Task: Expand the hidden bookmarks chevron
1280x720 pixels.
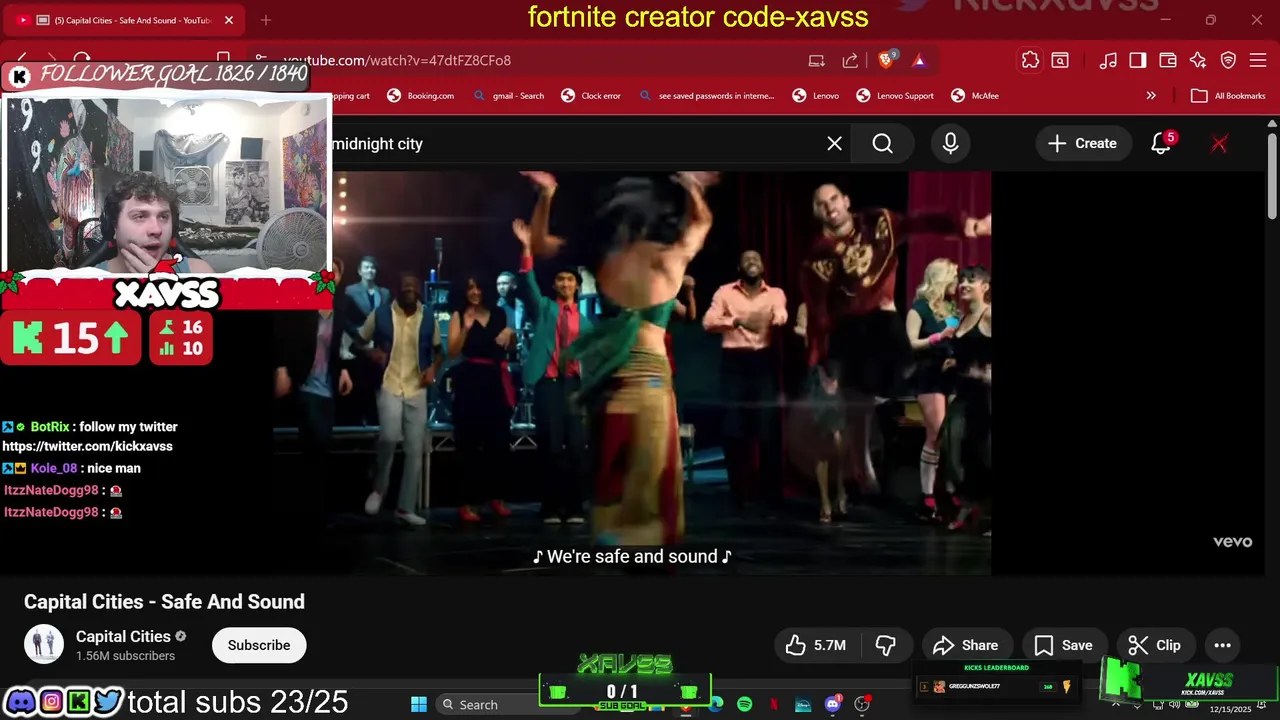Action: tap(1151, 96)
